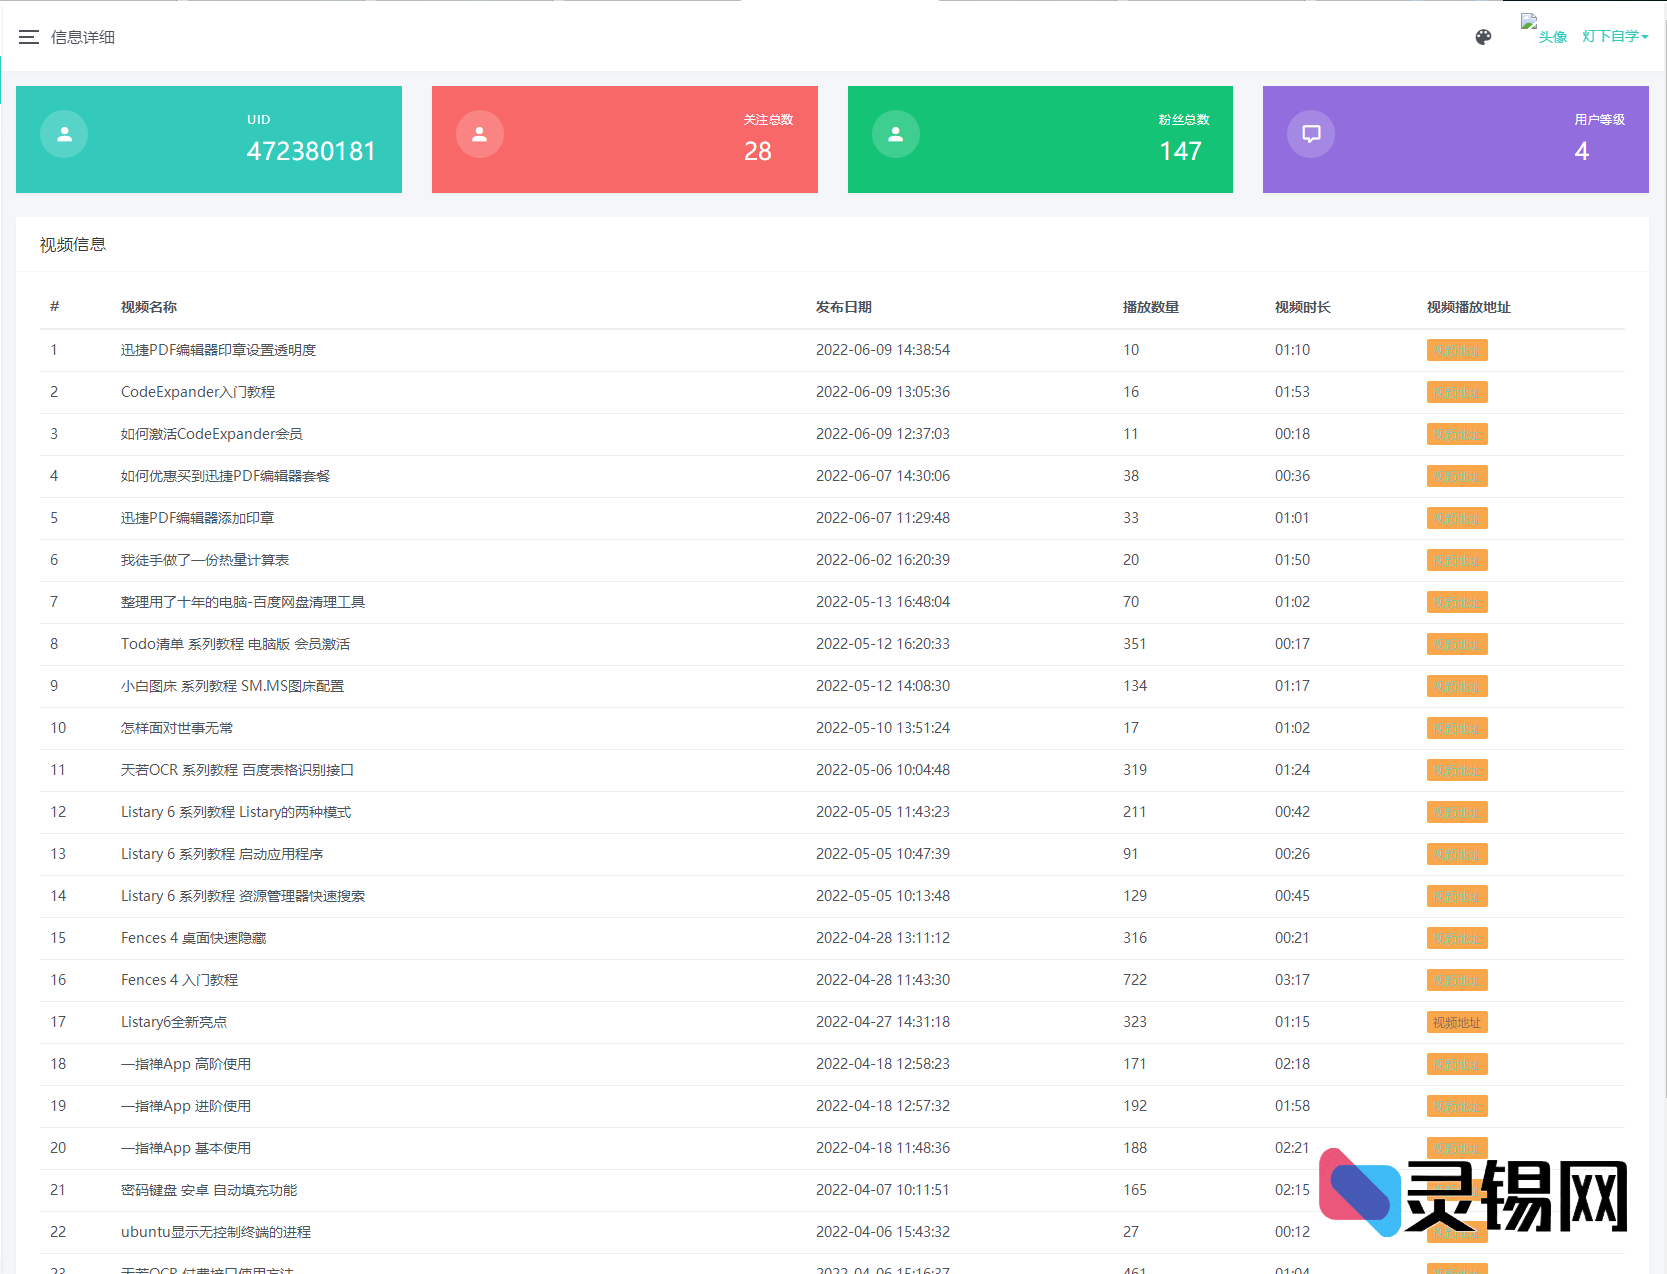
Task: Click the user icon in the 关注总数 card
Action: (x=480, y=134)
